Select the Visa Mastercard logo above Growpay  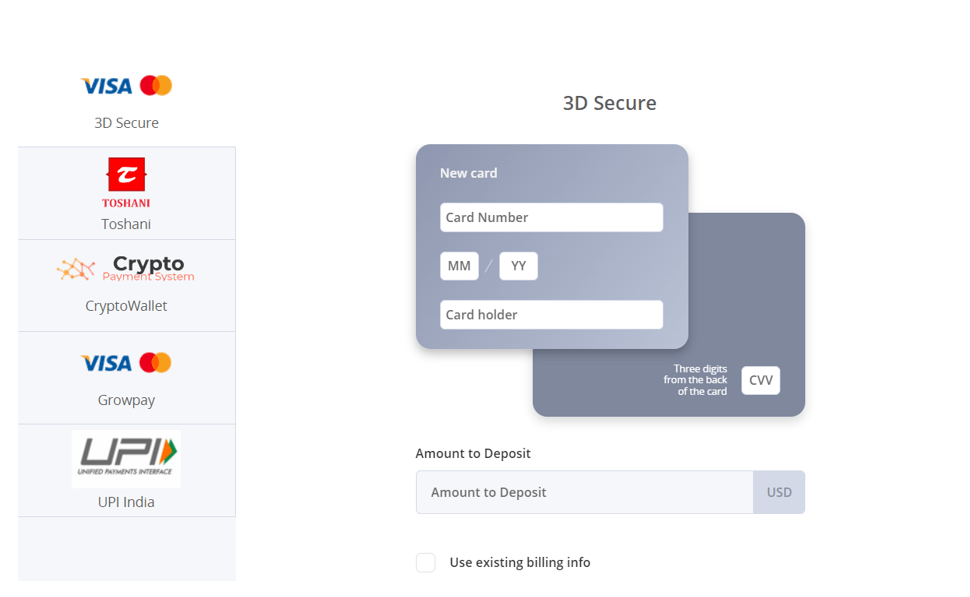pyautogui.click(x=126, y=363)
